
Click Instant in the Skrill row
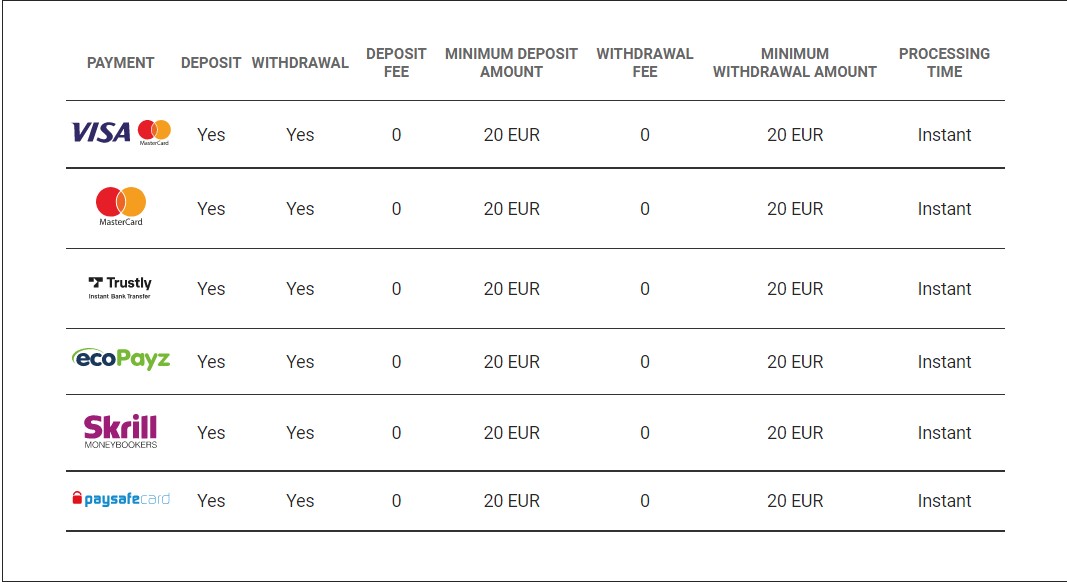tap(945, 433)
